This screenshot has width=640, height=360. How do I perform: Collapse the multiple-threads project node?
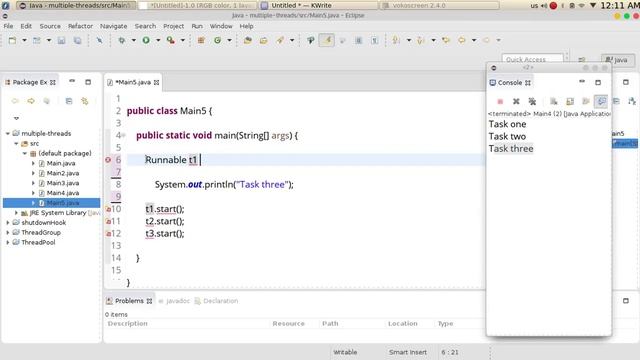(8, 133)
